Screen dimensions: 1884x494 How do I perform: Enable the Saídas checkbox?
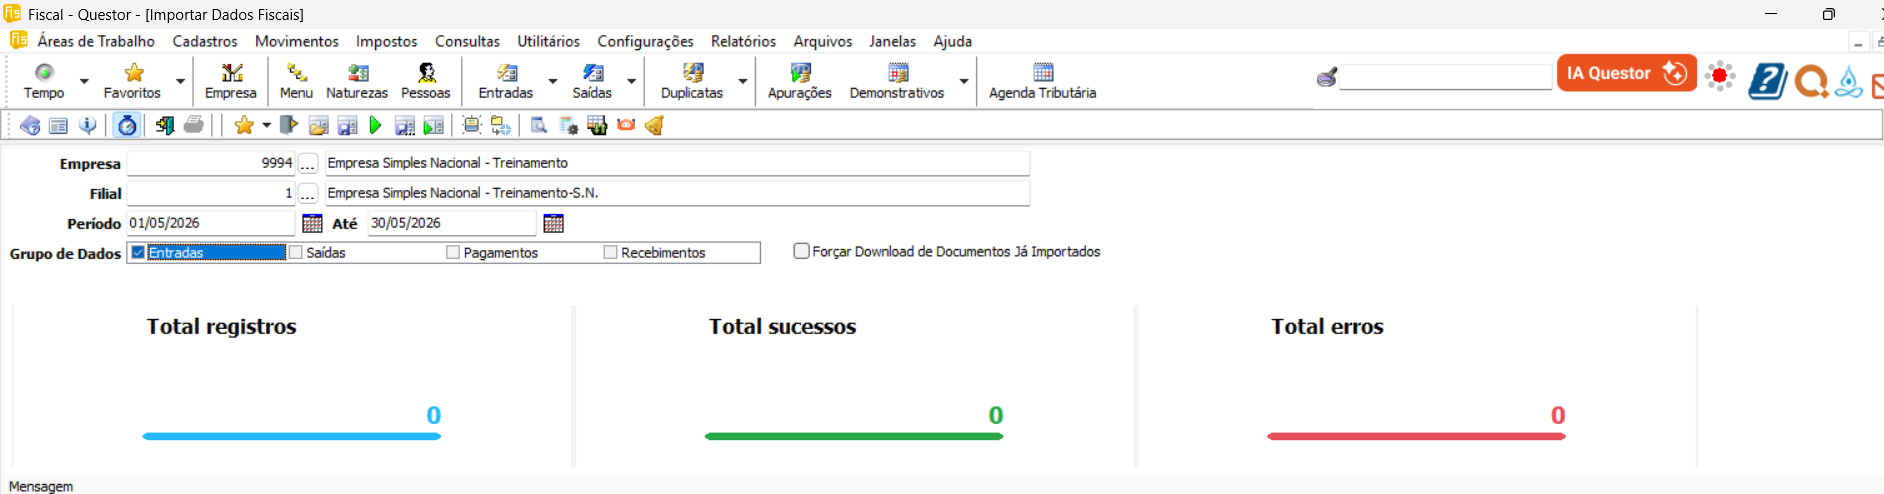(x=296, y=252)
